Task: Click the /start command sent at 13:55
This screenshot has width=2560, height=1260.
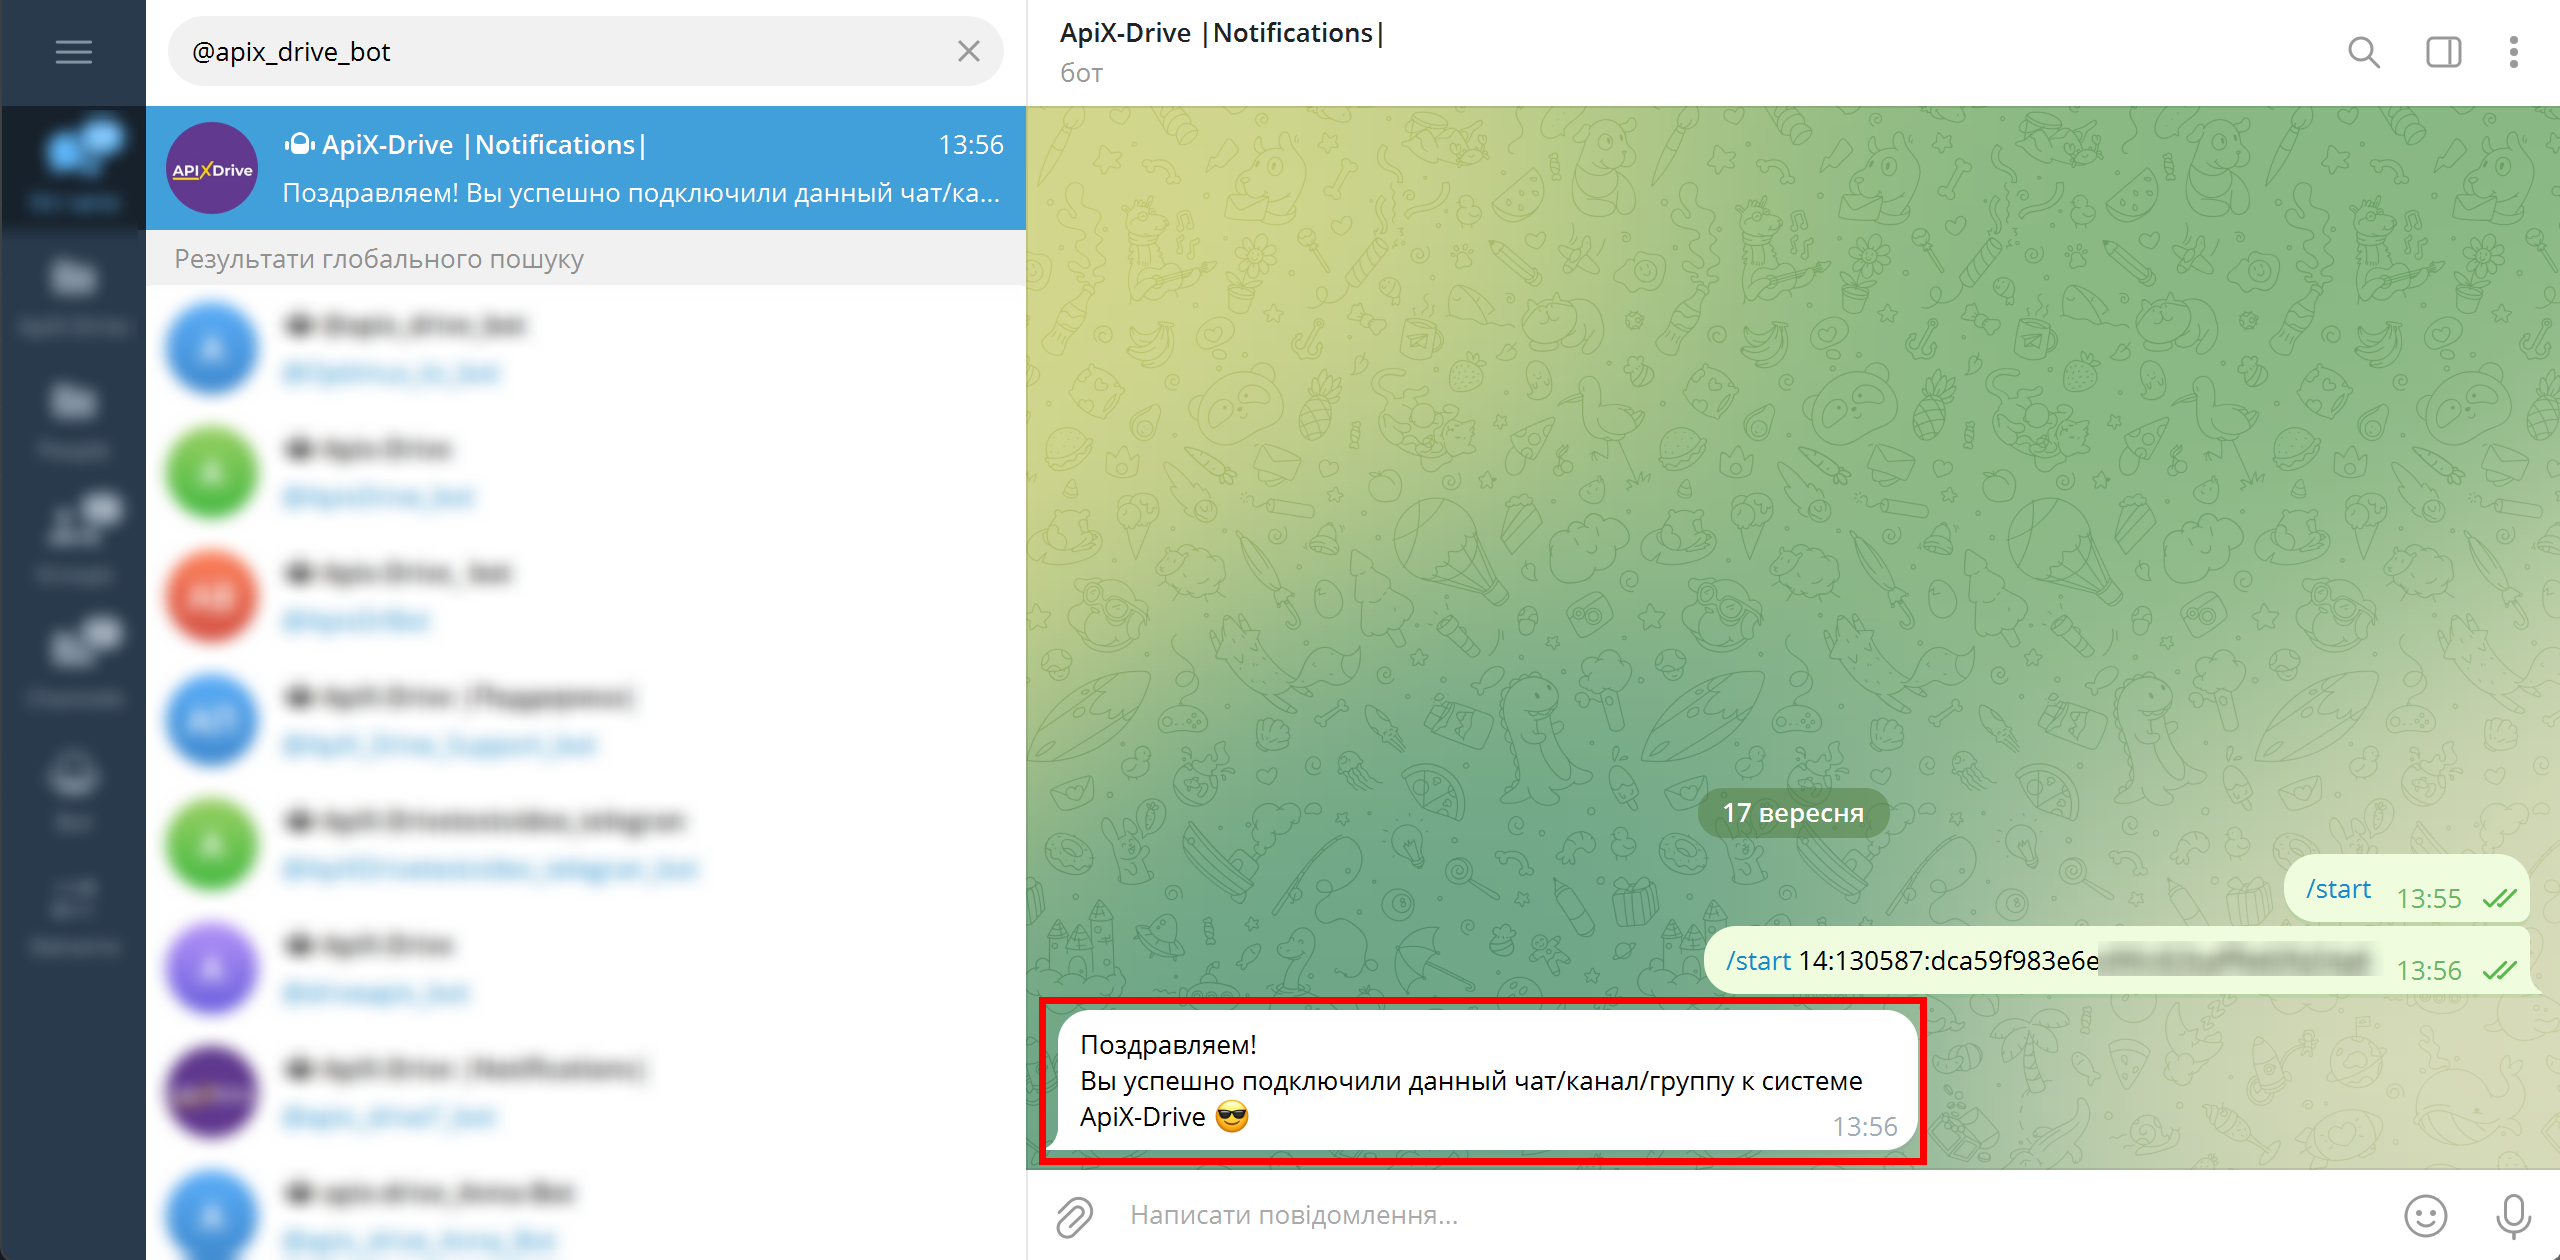Action: [x=2338, y=889]
